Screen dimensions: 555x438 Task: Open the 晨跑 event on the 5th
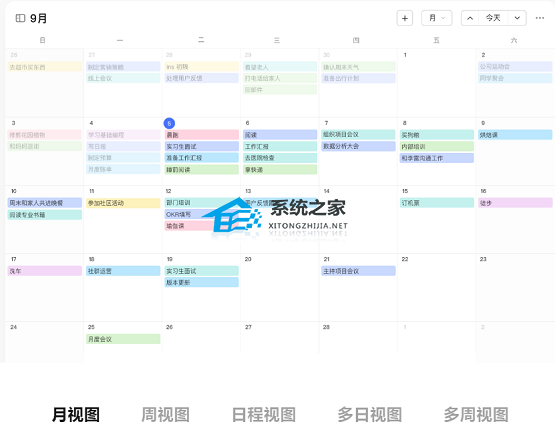(x=201, y=135)
